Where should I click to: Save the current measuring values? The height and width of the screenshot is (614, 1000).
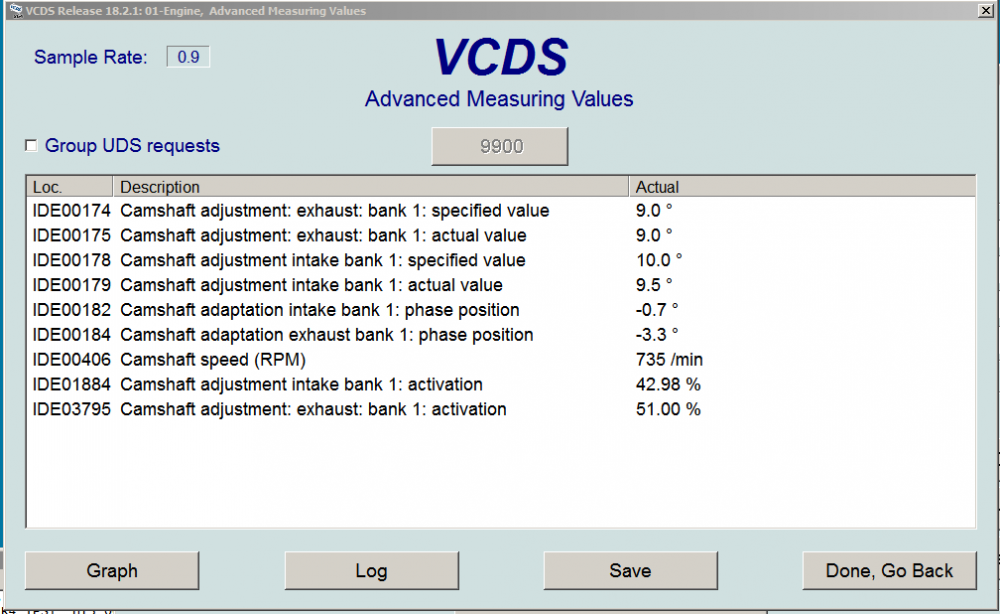[630, 570]
